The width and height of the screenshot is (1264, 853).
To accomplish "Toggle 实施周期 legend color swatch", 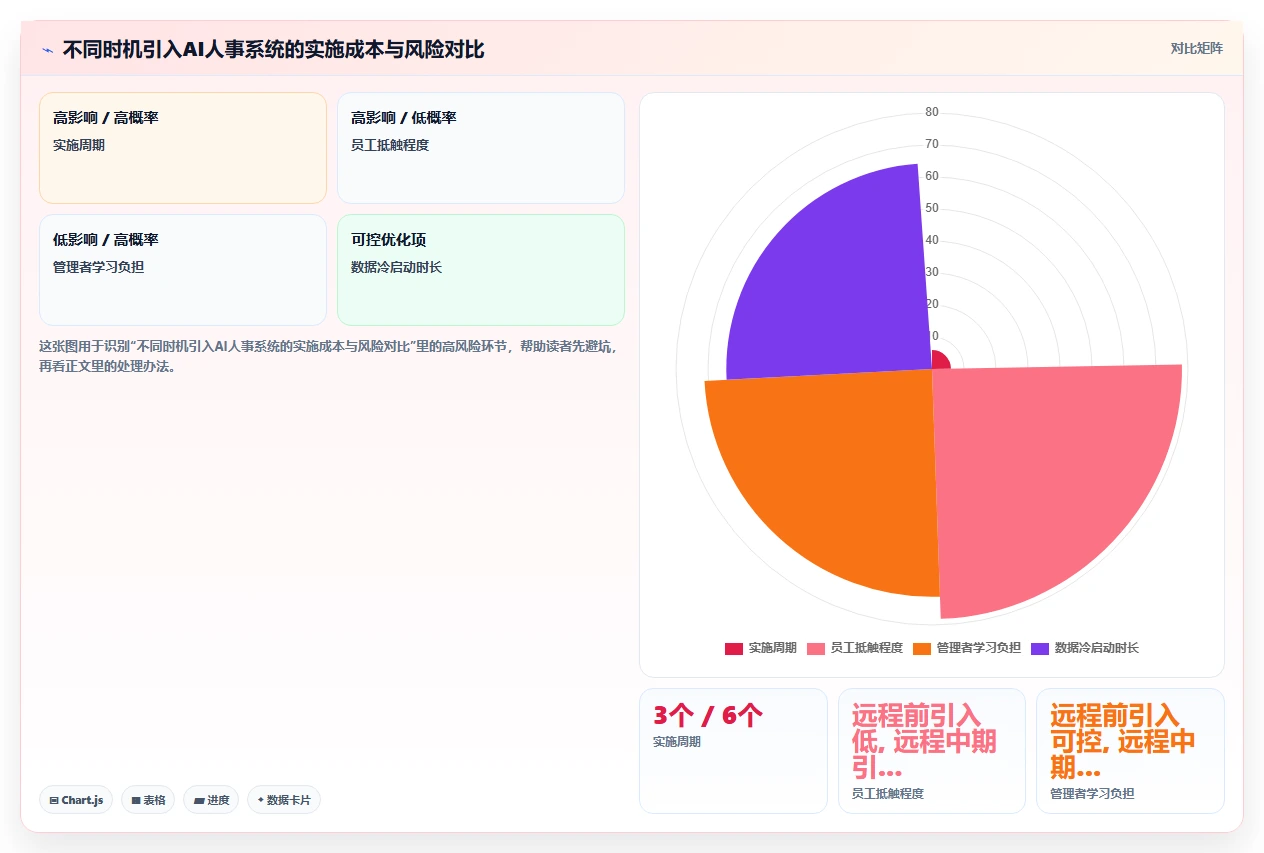I will point(734,648).
